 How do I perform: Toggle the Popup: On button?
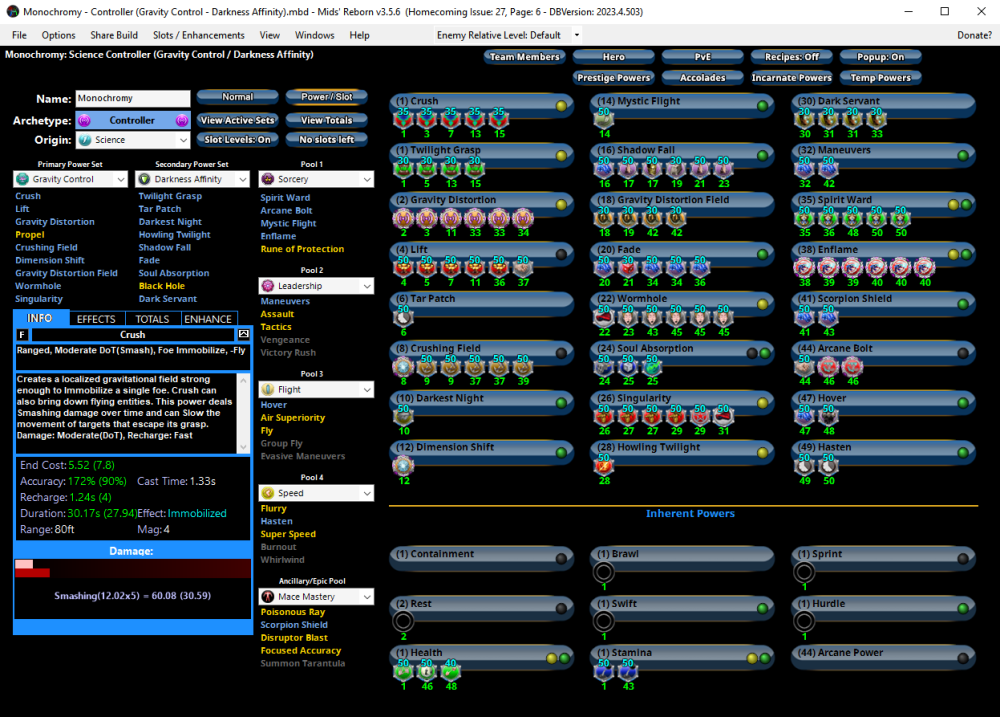pyautogui.click(x=880, y=57)
